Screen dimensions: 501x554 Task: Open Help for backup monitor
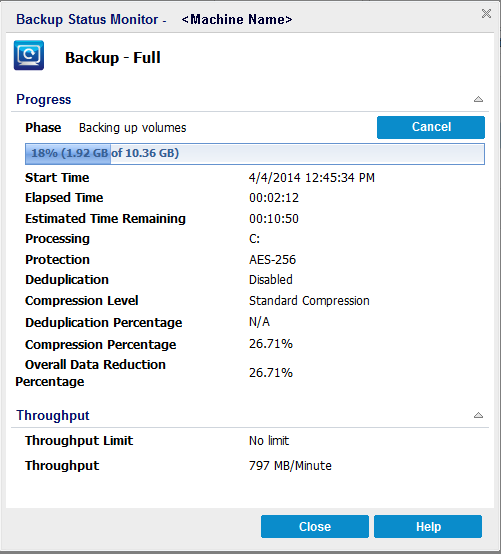click(428, 526)
